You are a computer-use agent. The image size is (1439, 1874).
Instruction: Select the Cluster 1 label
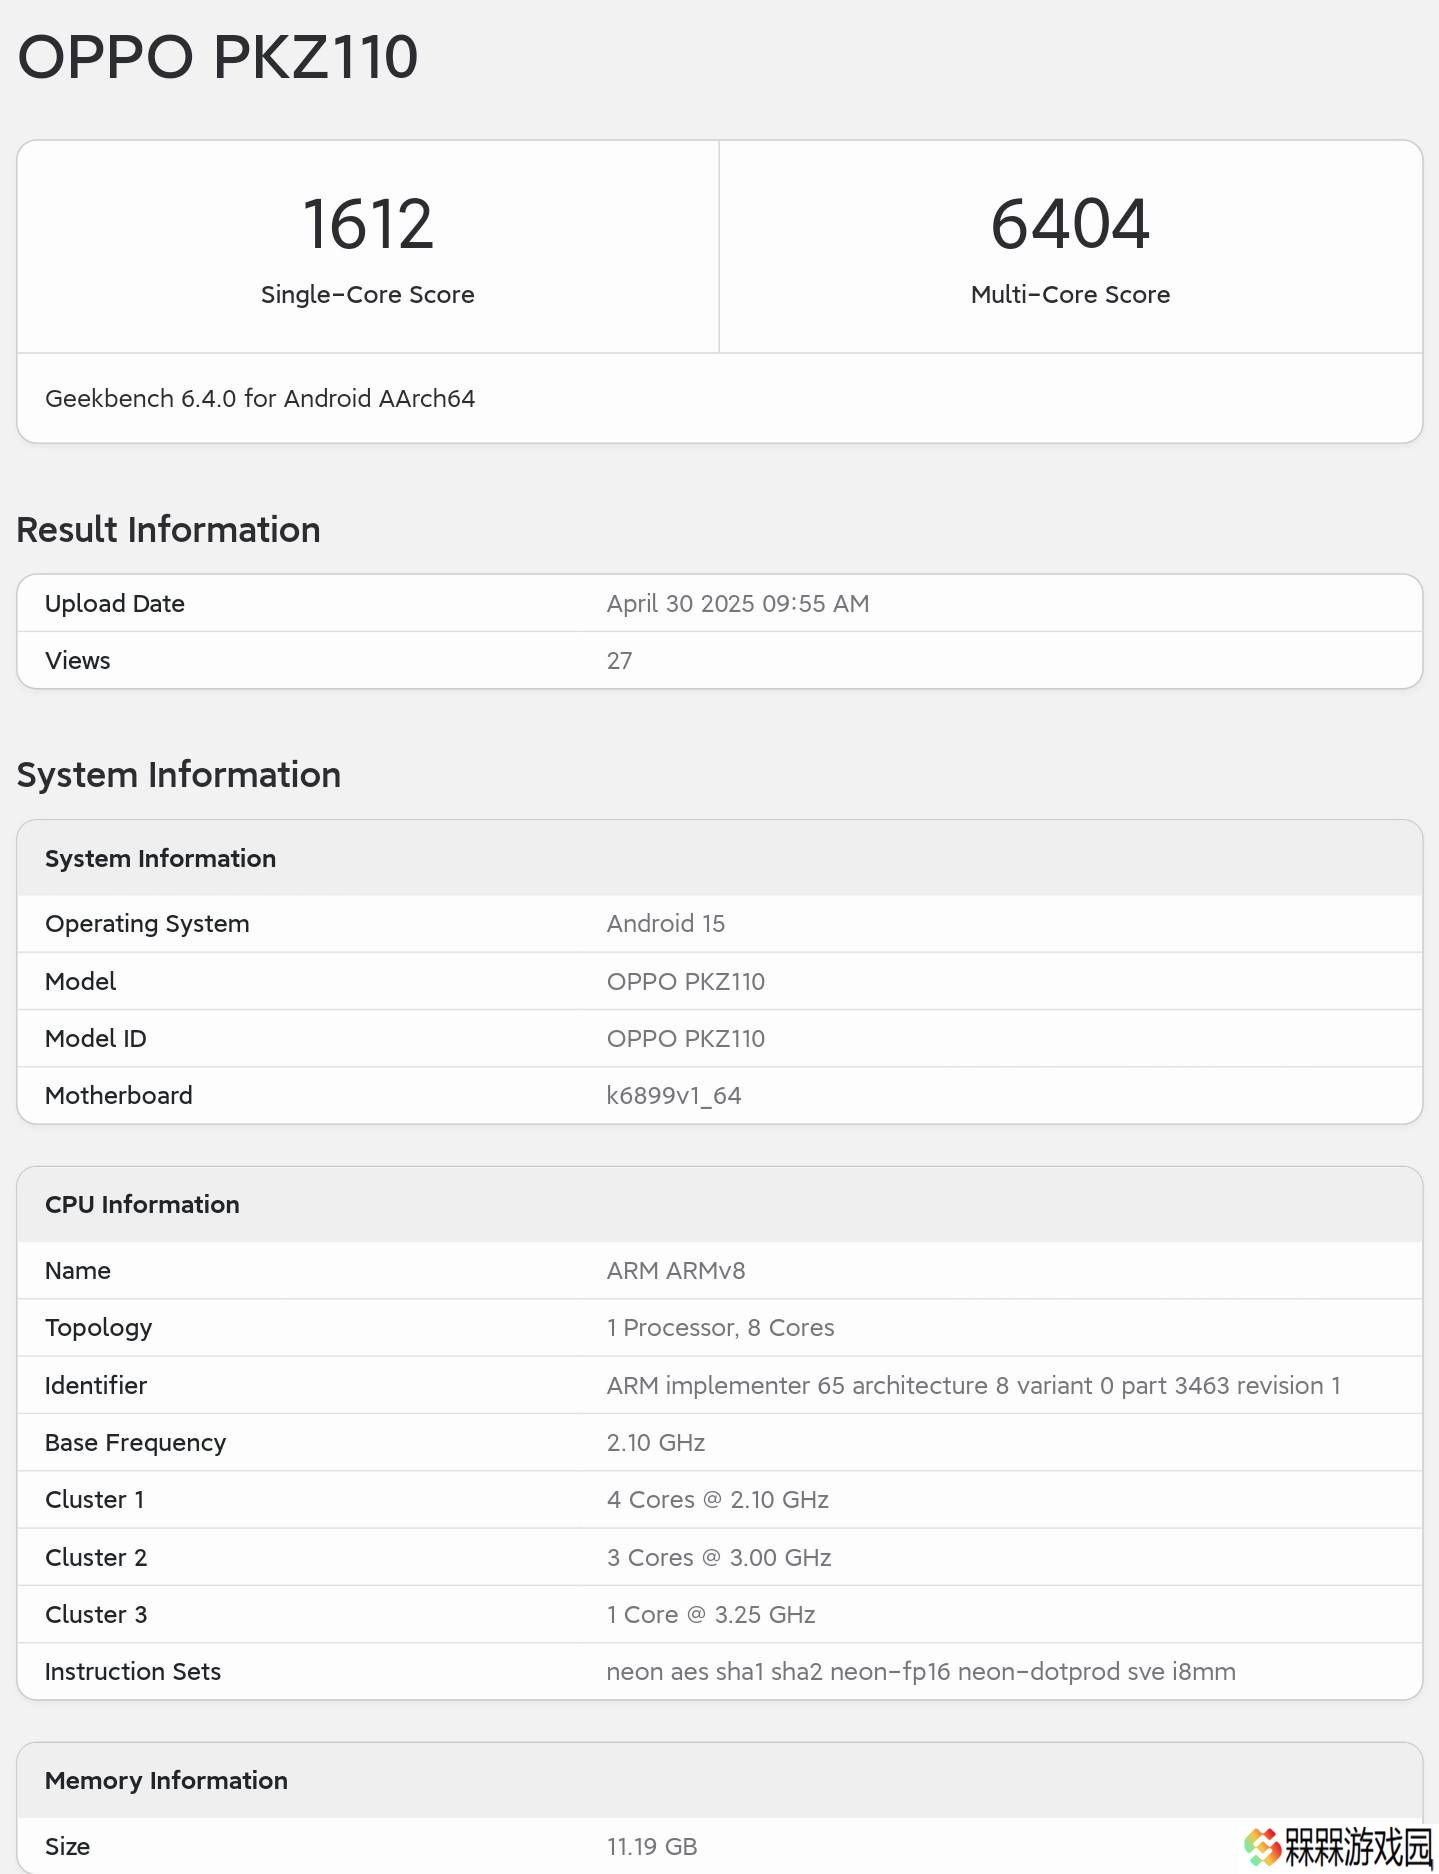tap(95, 1500)
